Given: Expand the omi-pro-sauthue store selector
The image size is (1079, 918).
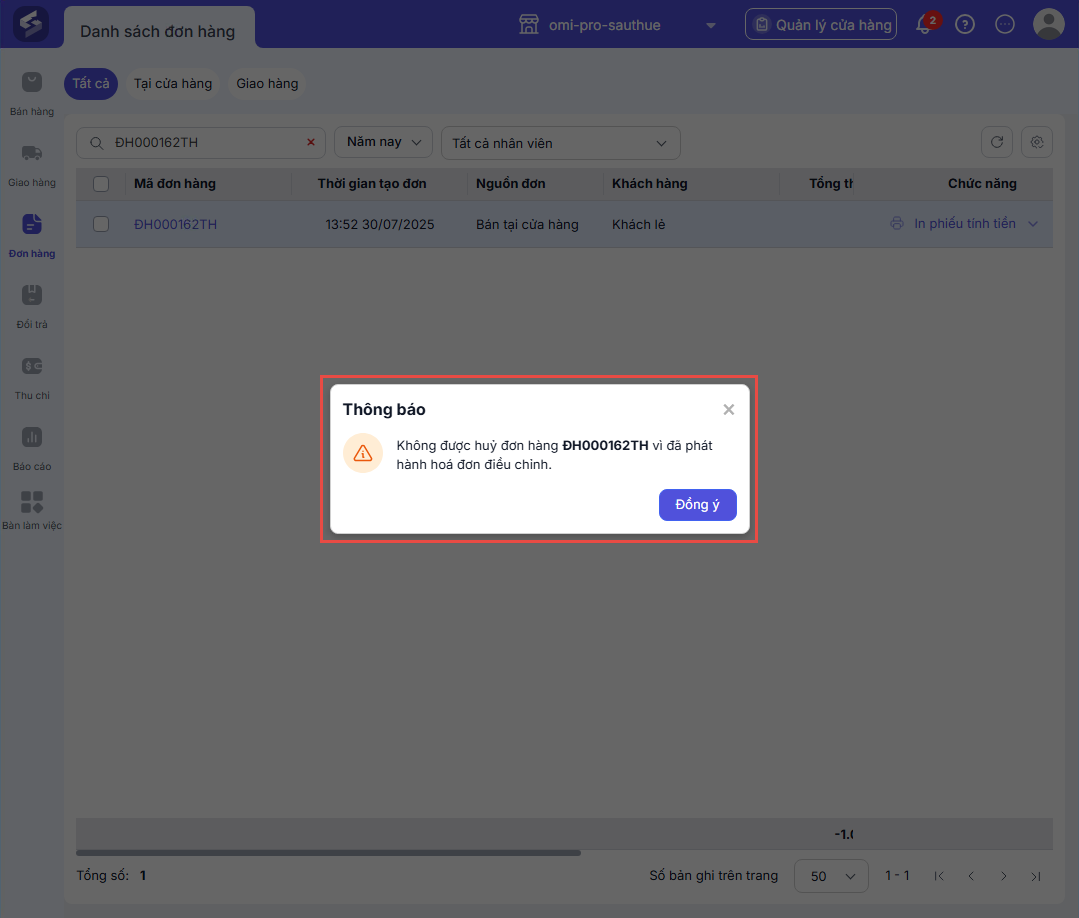Looking at the screenshot, I should [711, 25].
